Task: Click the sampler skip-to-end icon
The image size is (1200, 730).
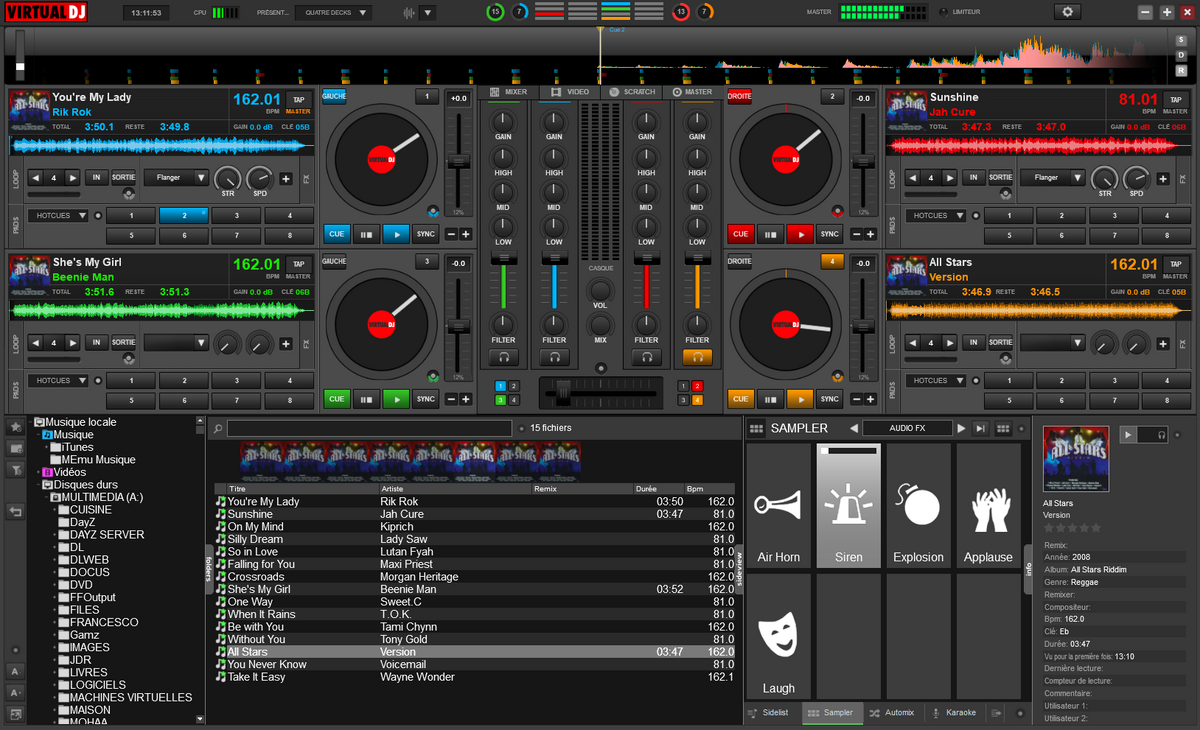Action: (x=981, y=428)
